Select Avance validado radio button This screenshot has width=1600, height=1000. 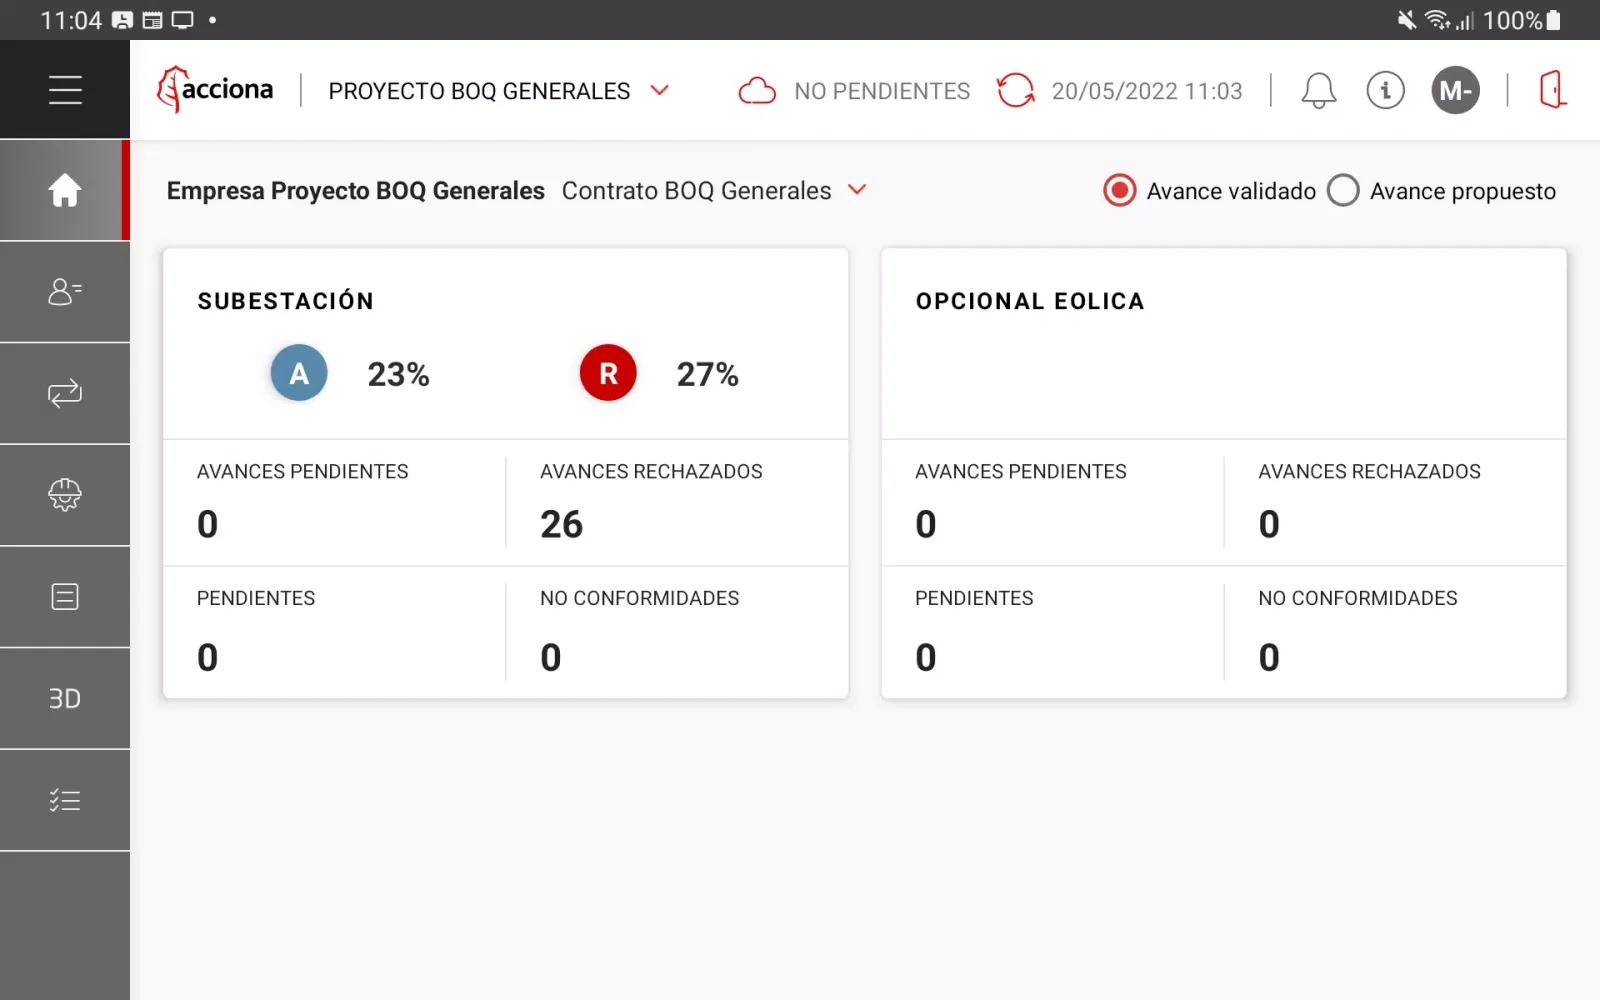(x=1120, y=190)
